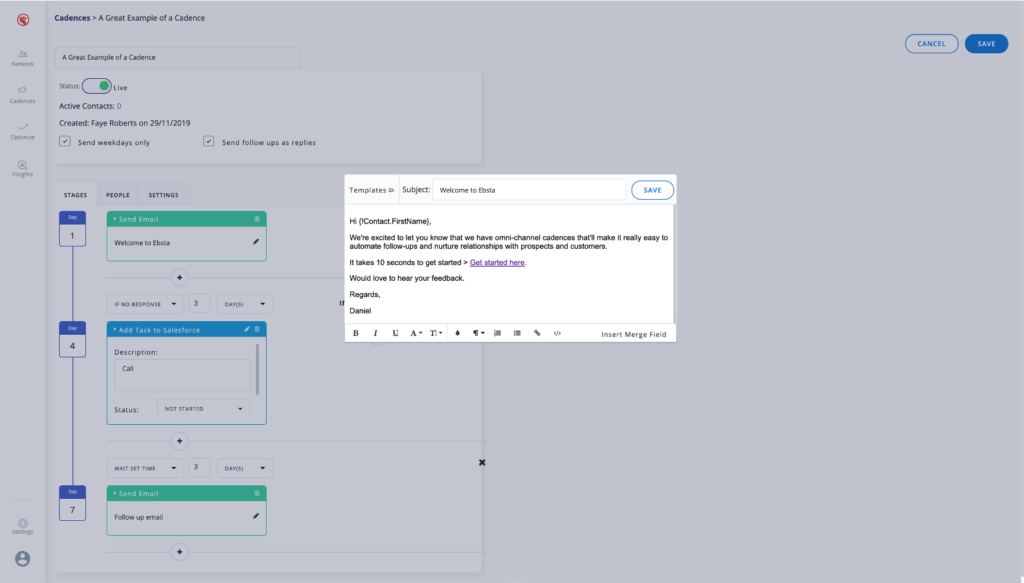Delete the Add Task to Salesforce stage
The width and height of the screenshot is (1024, 583).
[257, 329]
